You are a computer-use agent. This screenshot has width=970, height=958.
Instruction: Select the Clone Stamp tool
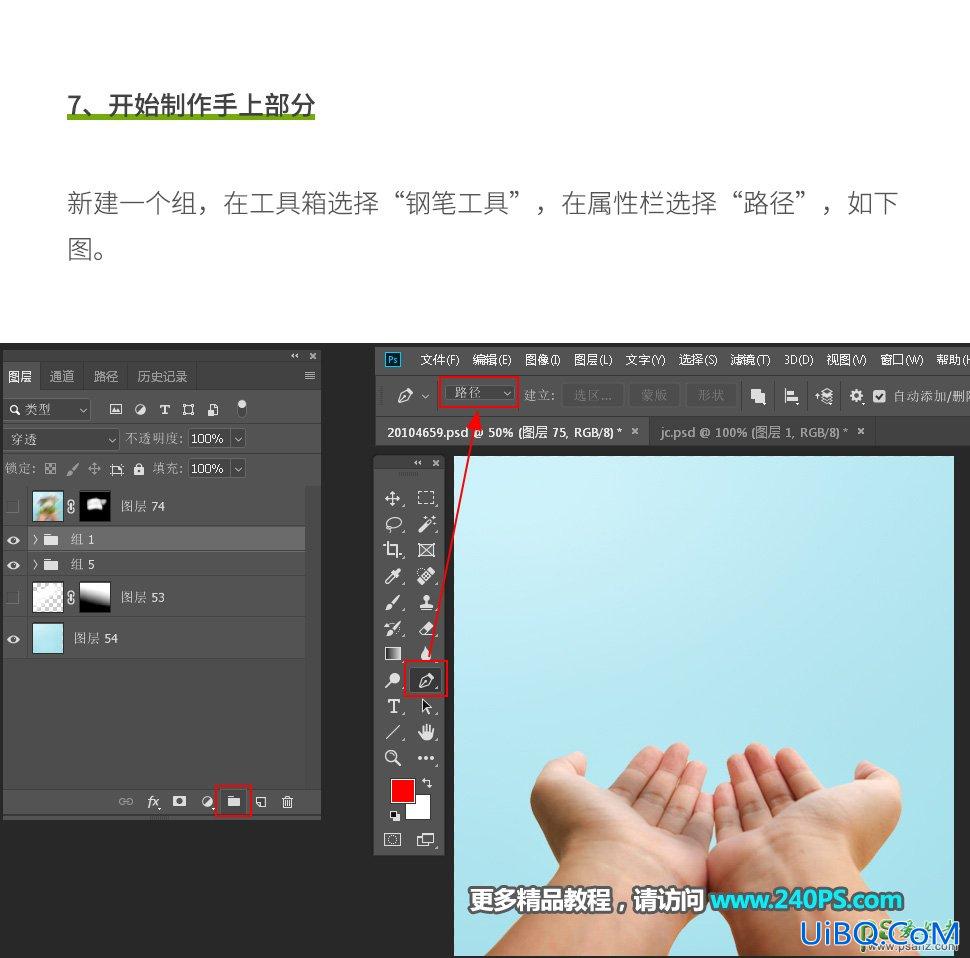426,602
